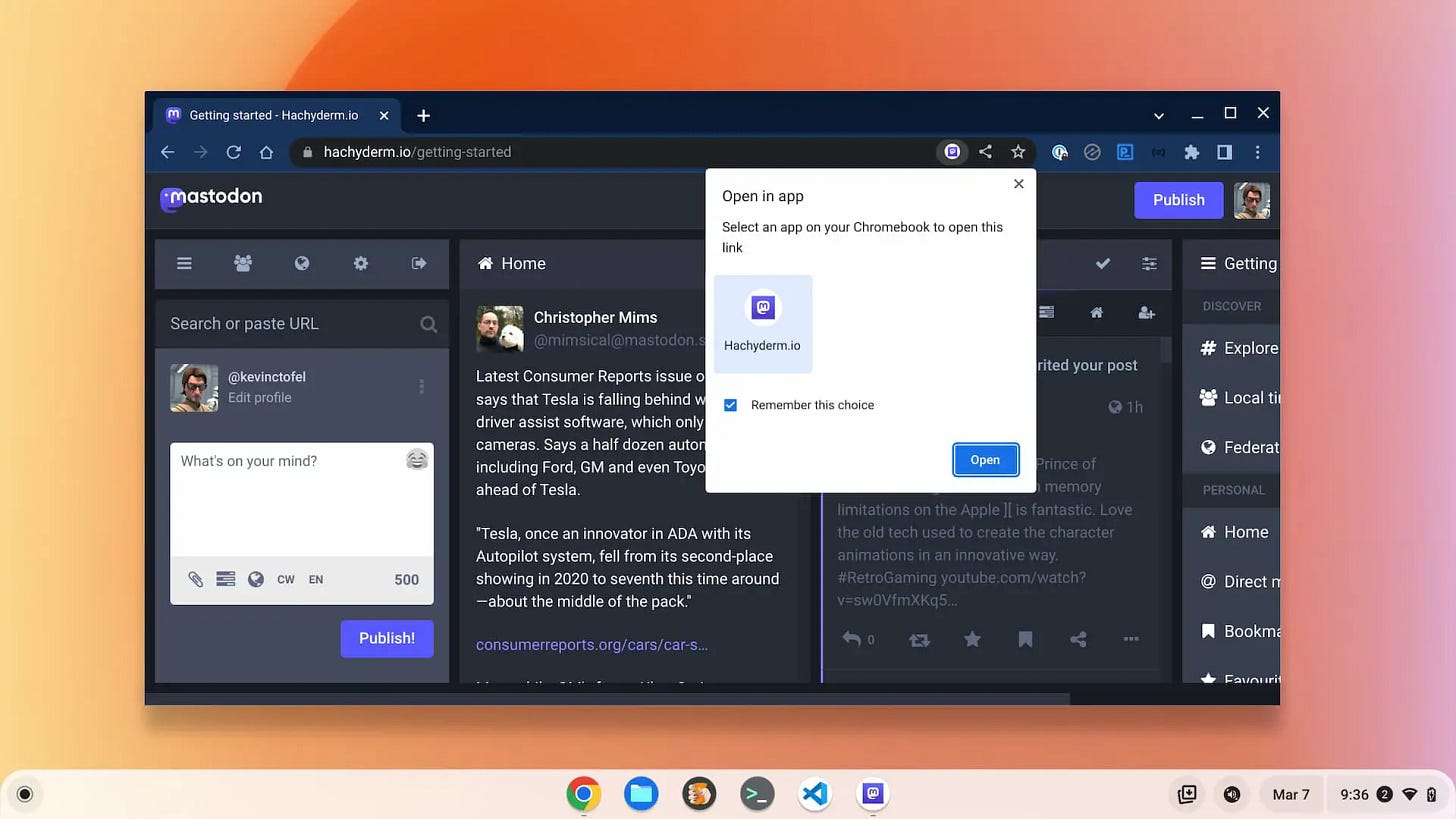Filter notifications by mentions home icon

click(x=1096, y=313)
